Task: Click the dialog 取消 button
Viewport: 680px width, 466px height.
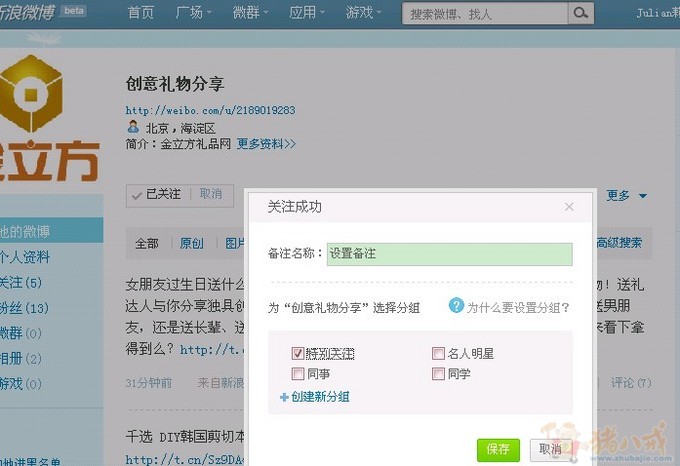Action: click(550, 450)
